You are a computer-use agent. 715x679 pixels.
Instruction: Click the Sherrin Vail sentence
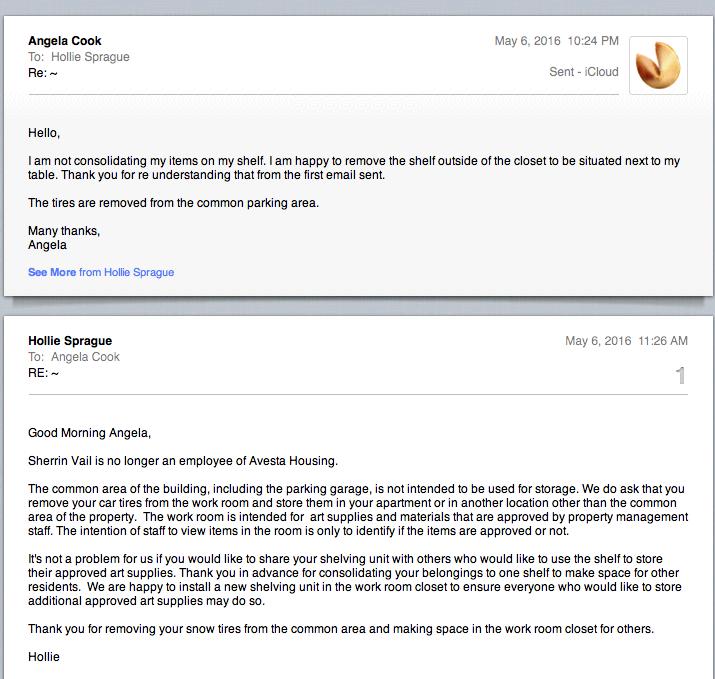pos(183,461)
